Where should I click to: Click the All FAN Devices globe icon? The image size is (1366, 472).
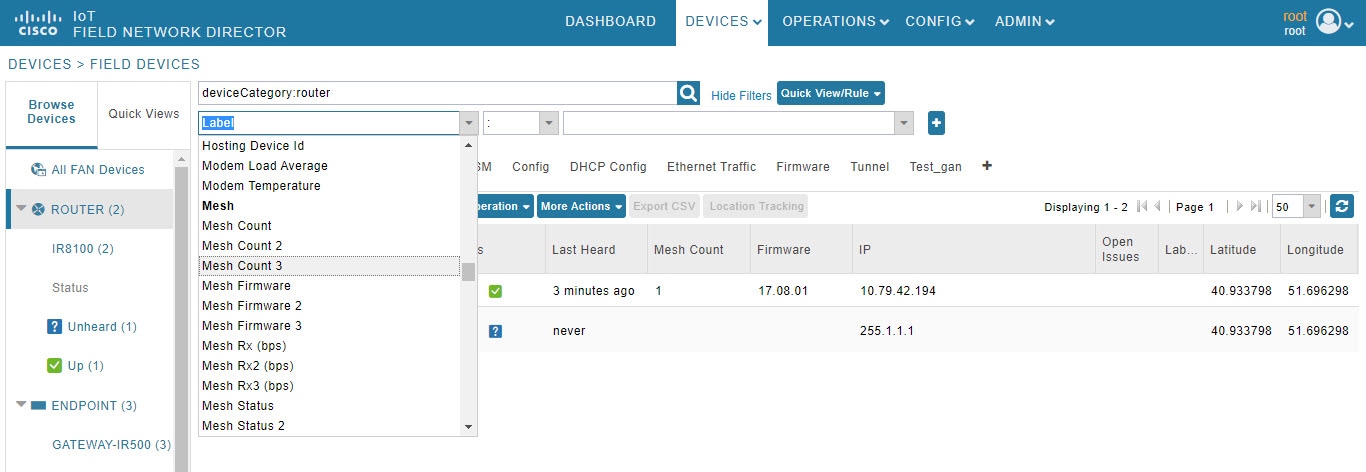tap(38, 170)
